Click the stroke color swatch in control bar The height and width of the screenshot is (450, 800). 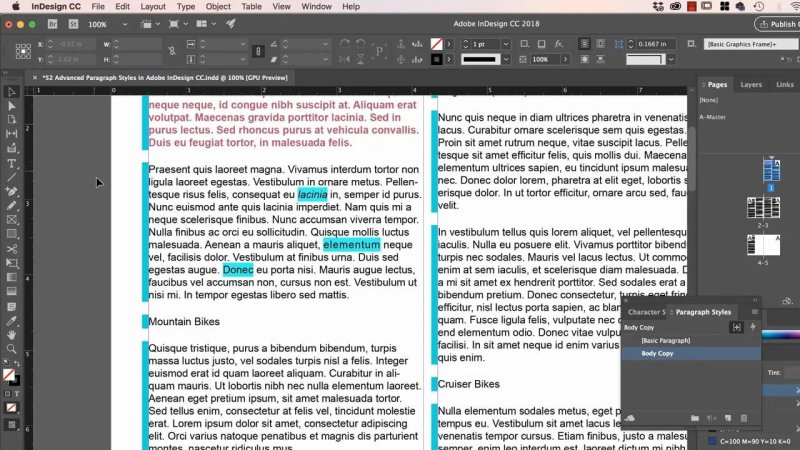437,59
